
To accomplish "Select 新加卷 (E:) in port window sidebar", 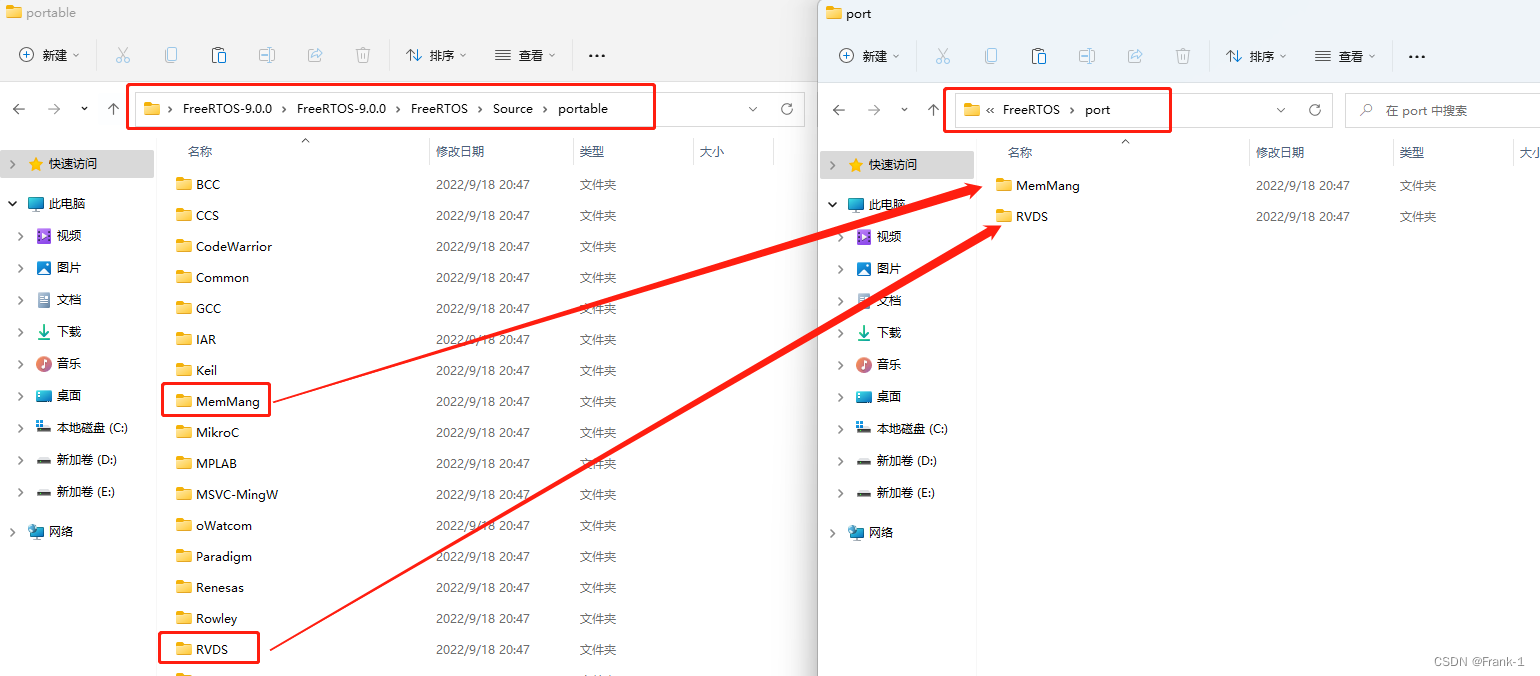I will pos(896,493).
